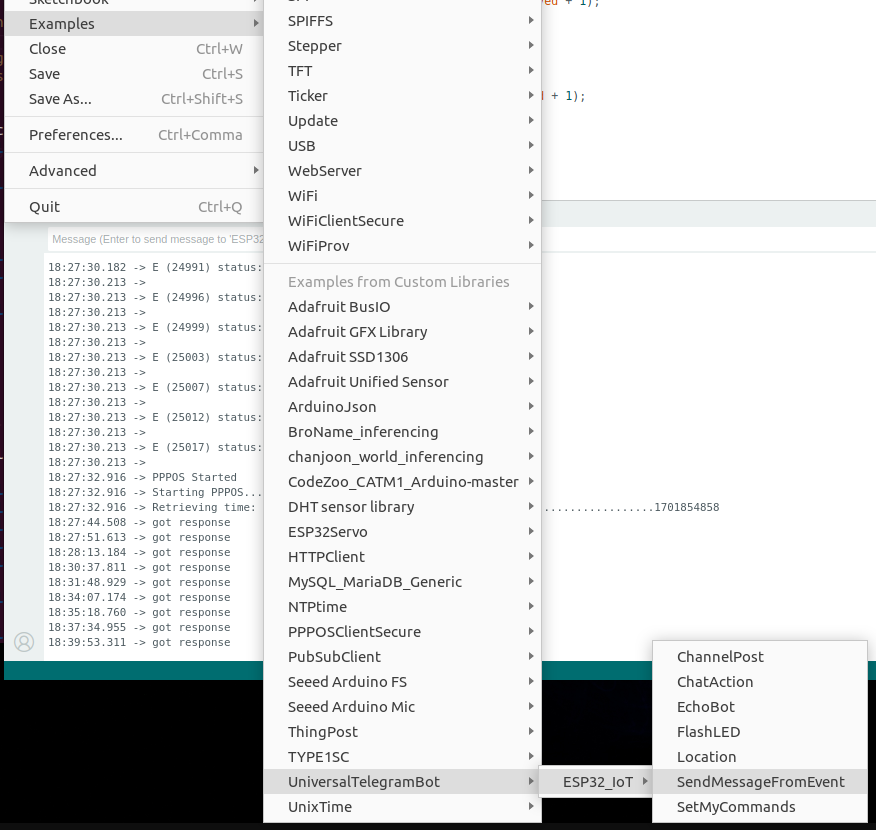Expand Stepper examples submenu

point(402,46)
